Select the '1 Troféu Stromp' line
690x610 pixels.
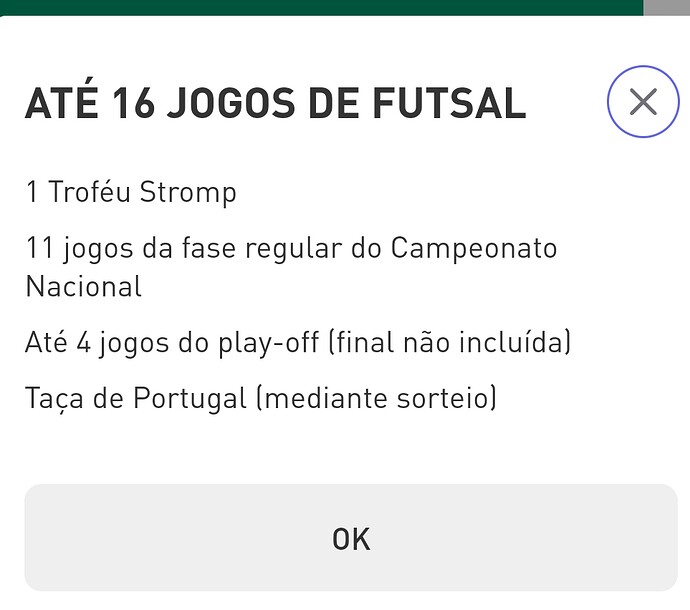(131, 192)
